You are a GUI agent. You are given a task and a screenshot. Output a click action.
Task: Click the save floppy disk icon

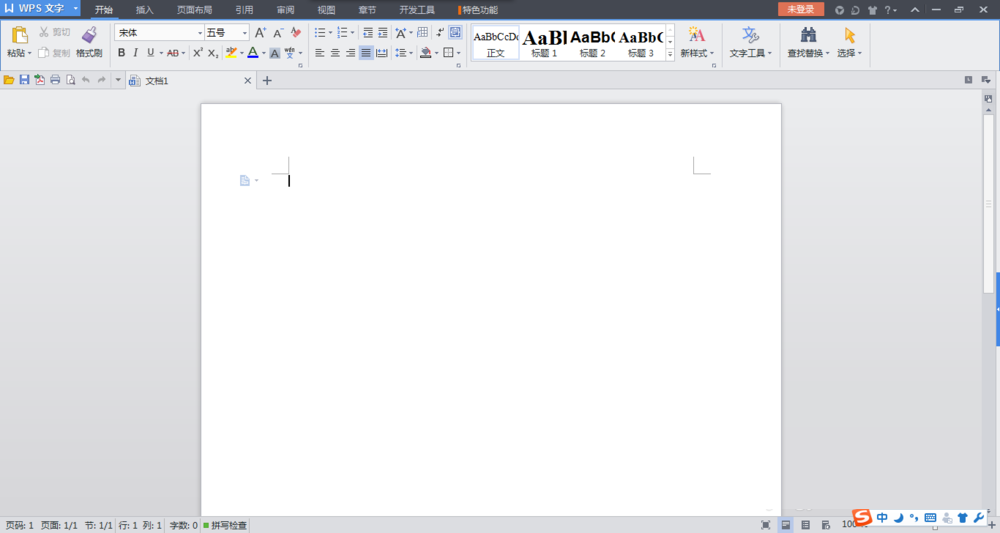click(24, 80)
